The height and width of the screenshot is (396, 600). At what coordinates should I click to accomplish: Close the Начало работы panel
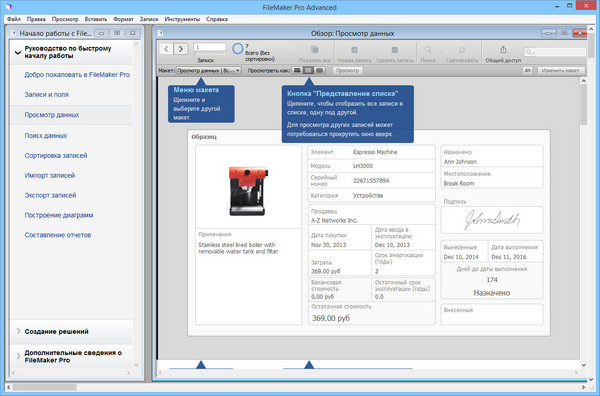tap(132, 33)
